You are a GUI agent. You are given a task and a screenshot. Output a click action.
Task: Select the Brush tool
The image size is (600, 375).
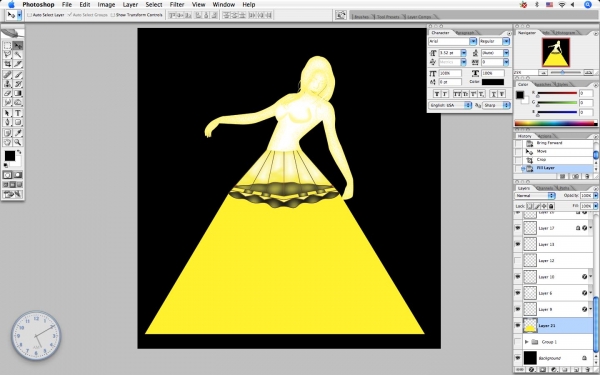pyautogui.click(x=18, y=75)
